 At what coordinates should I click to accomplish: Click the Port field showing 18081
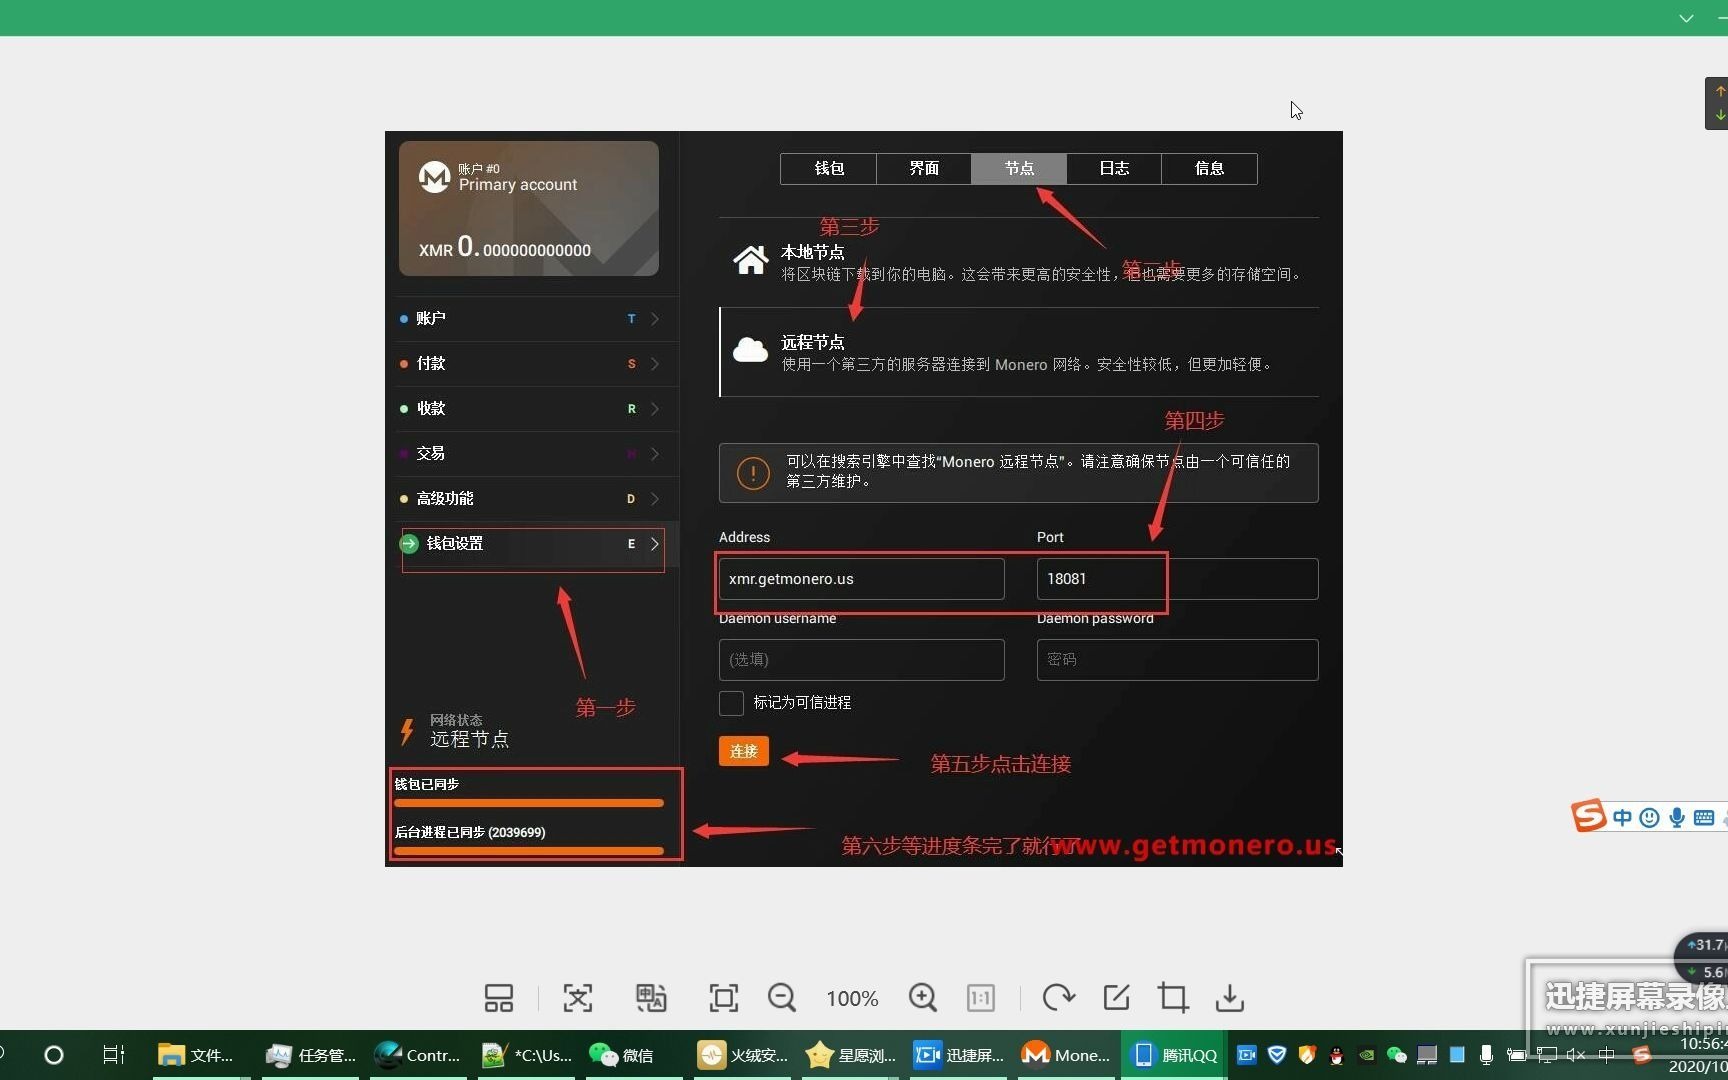point(1177,579)
